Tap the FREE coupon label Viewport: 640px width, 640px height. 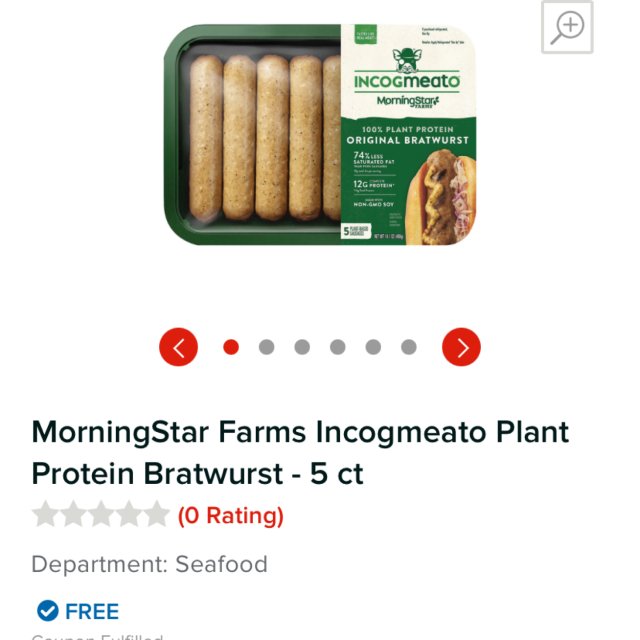(x=92, y=611)
